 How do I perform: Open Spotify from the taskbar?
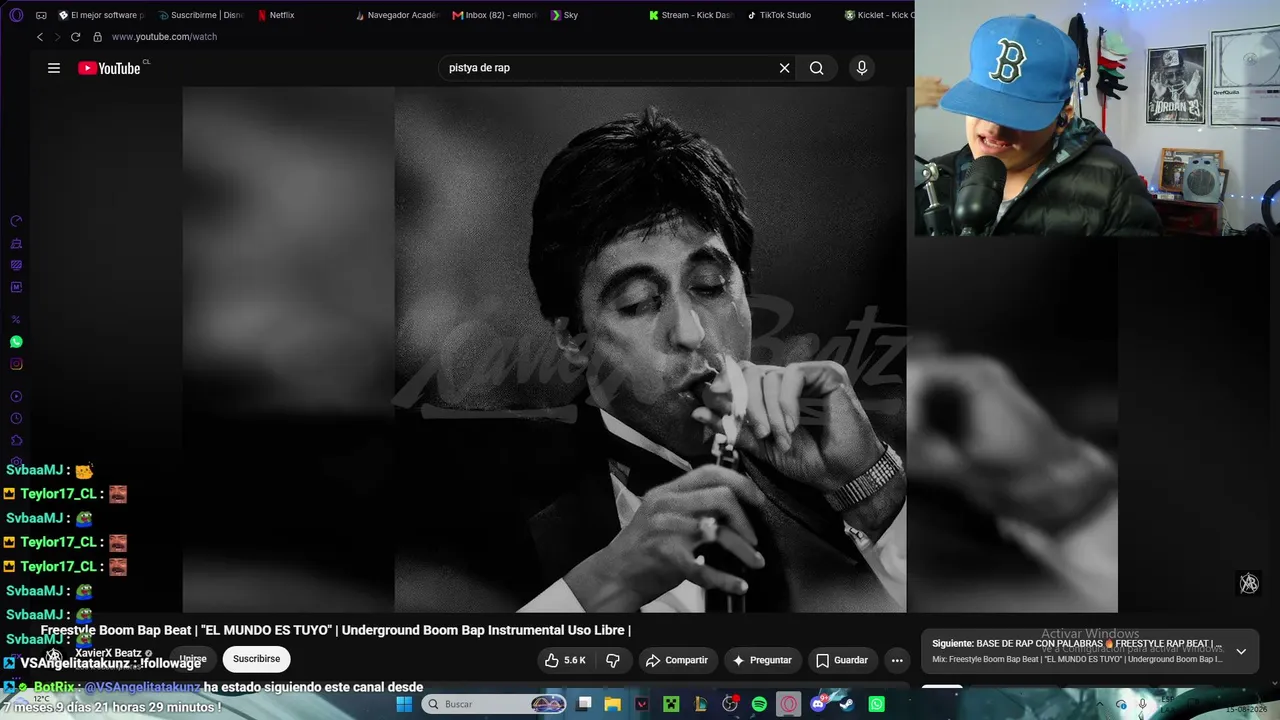point(759,704)
